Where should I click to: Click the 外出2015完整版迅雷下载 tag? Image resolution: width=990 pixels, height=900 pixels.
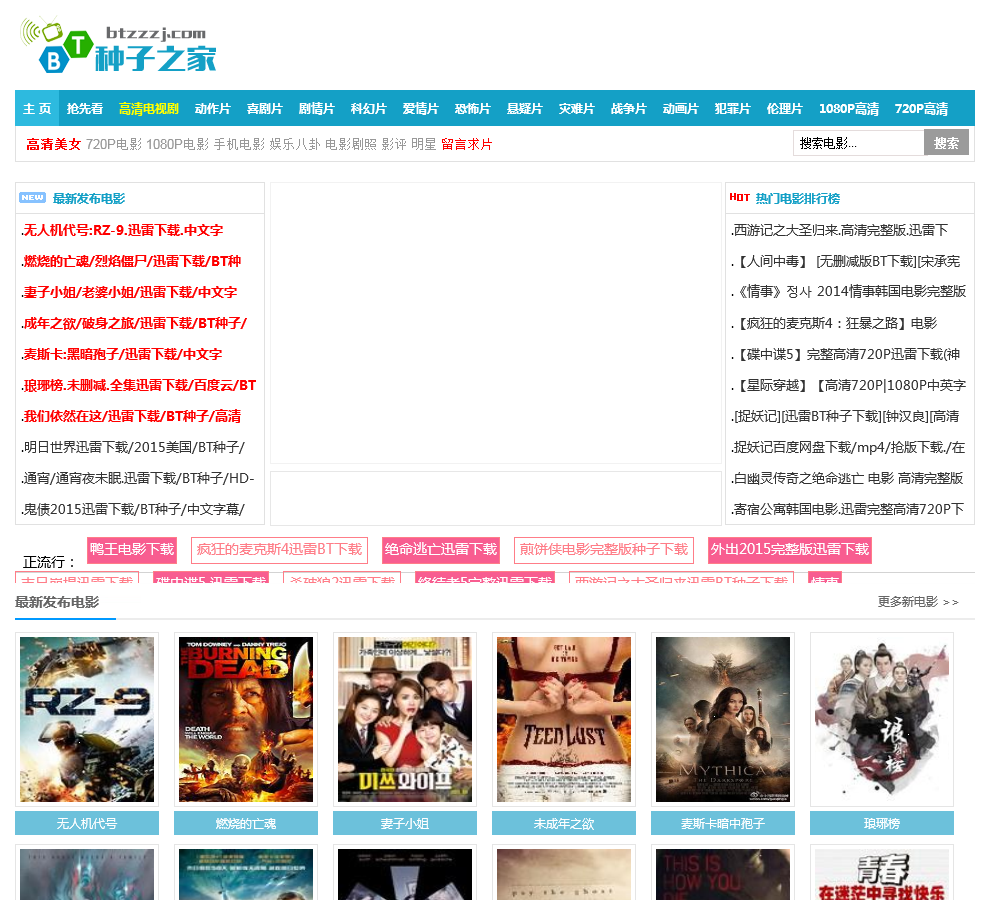coord(790,549)
